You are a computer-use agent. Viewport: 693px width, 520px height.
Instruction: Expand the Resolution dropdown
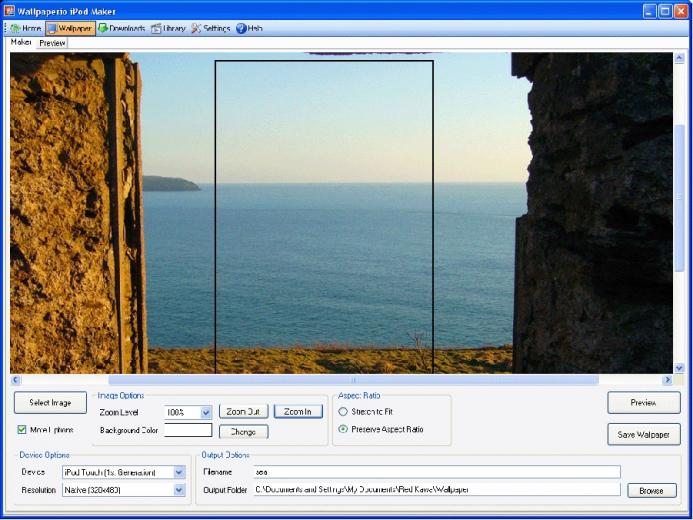point(179,490)
